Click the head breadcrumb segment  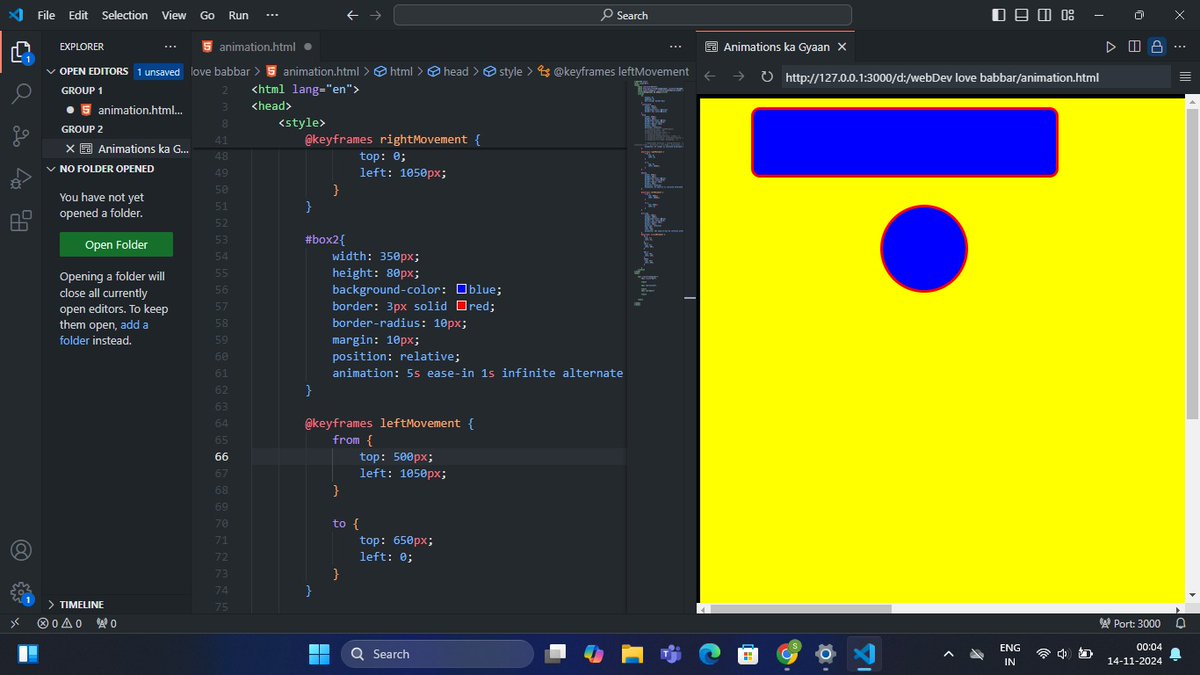coord(448,71)
